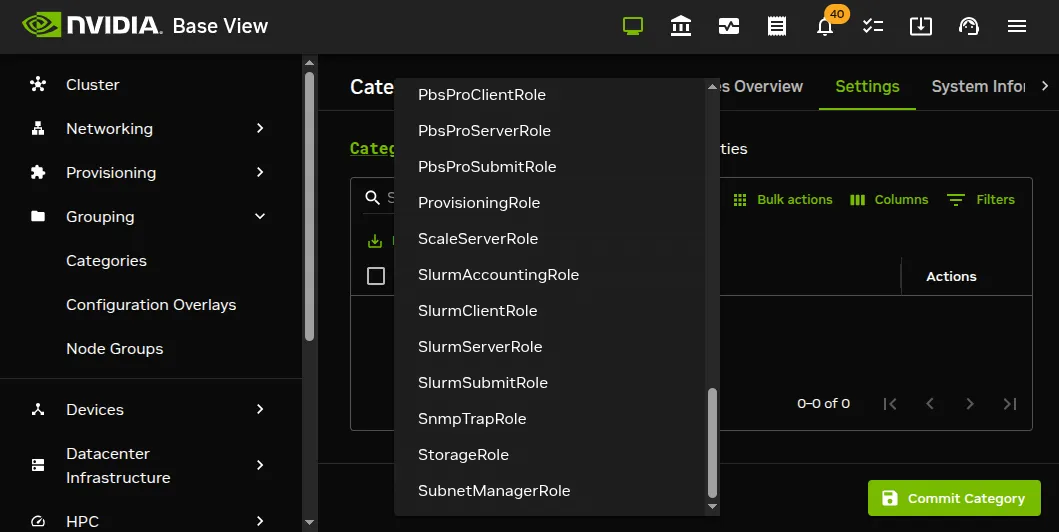Go to next page of table
The height and width of the screenshot is (532, 1059).
point(970,404)
